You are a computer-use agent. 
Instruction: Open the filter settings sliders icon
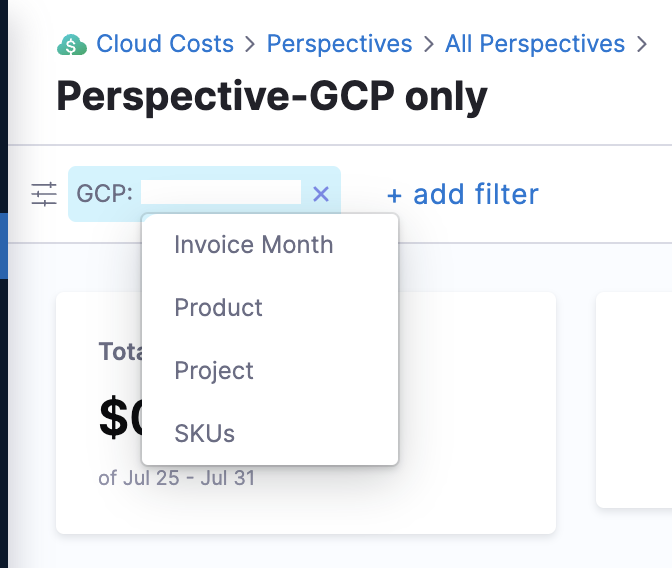(44, 194)
